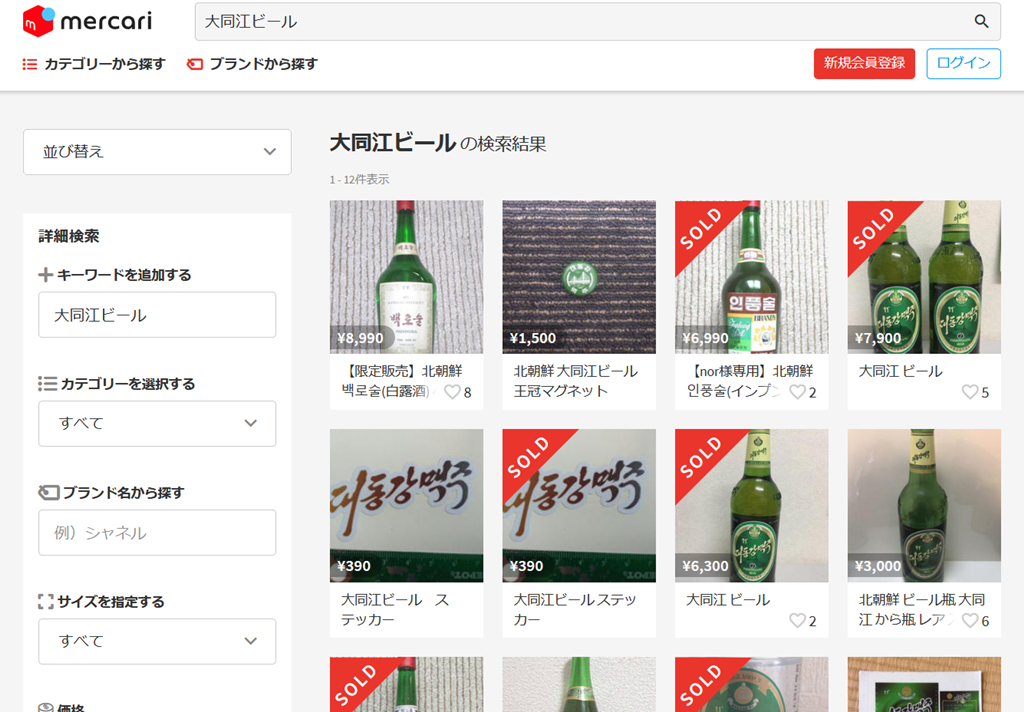1024x712 pixels.
Task: Like the ¥6,300 大同江 ビール listing
Action: click(x=797, y=621)
